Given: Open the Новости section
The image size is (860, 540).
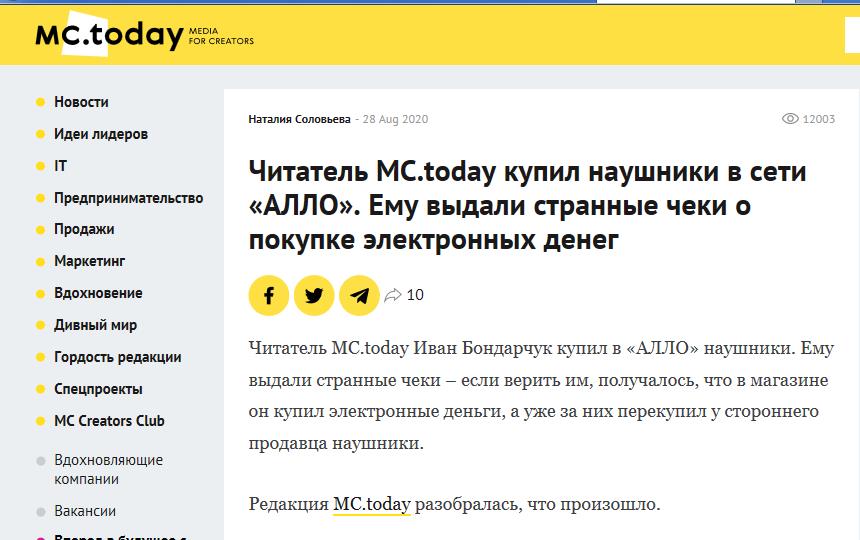Looking at the screenshot, I should 81,102.
